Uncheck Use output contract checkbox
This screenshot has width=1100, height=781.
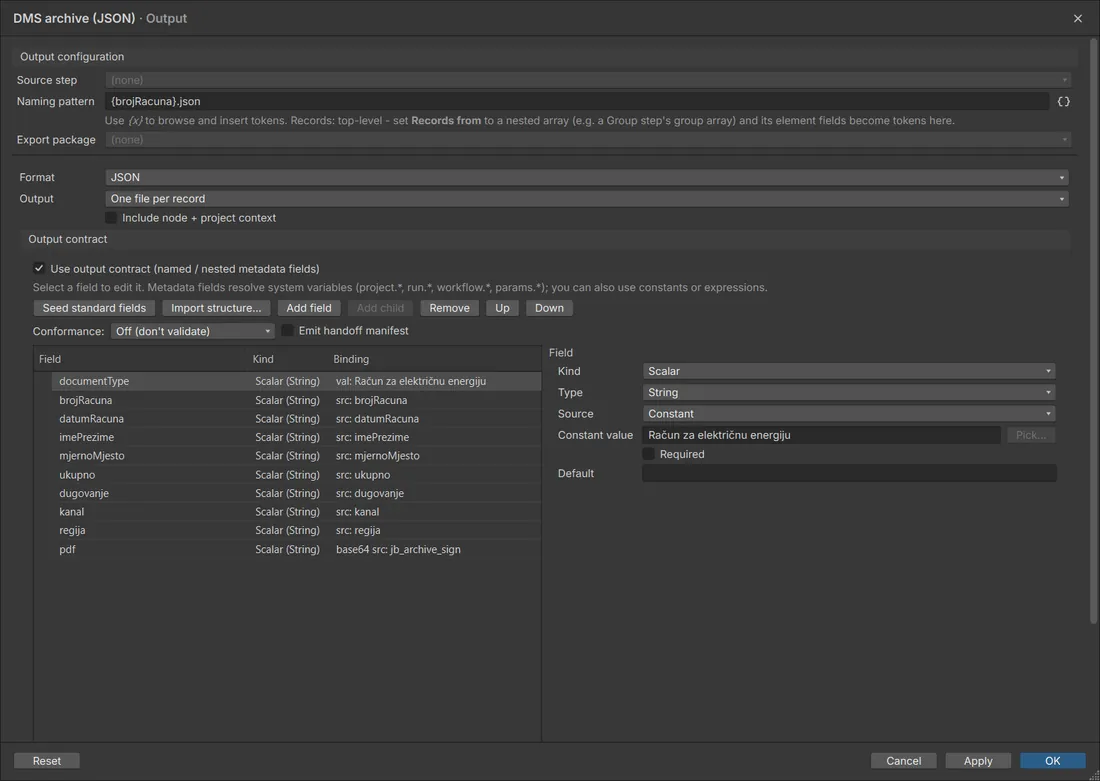click(x=39, y=268)
